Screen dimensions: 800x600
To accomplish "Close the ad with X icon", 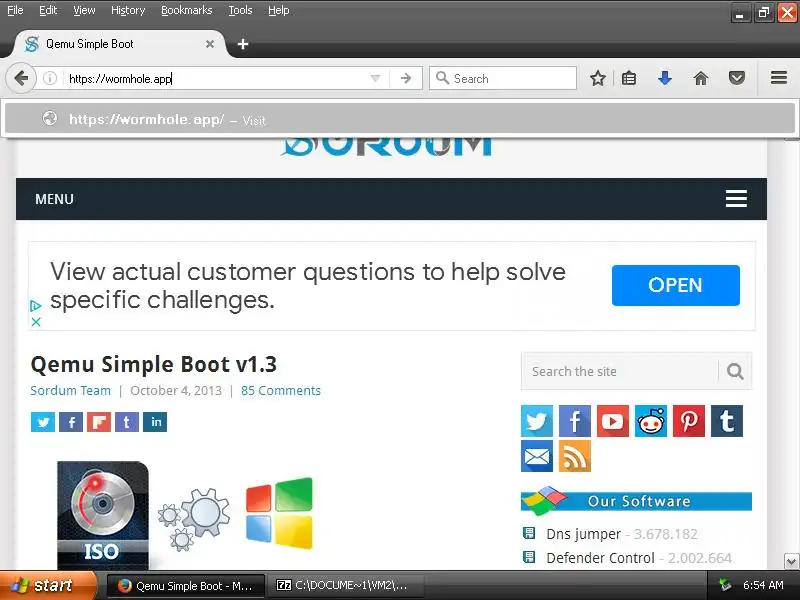I will click(x=36, y=322).
